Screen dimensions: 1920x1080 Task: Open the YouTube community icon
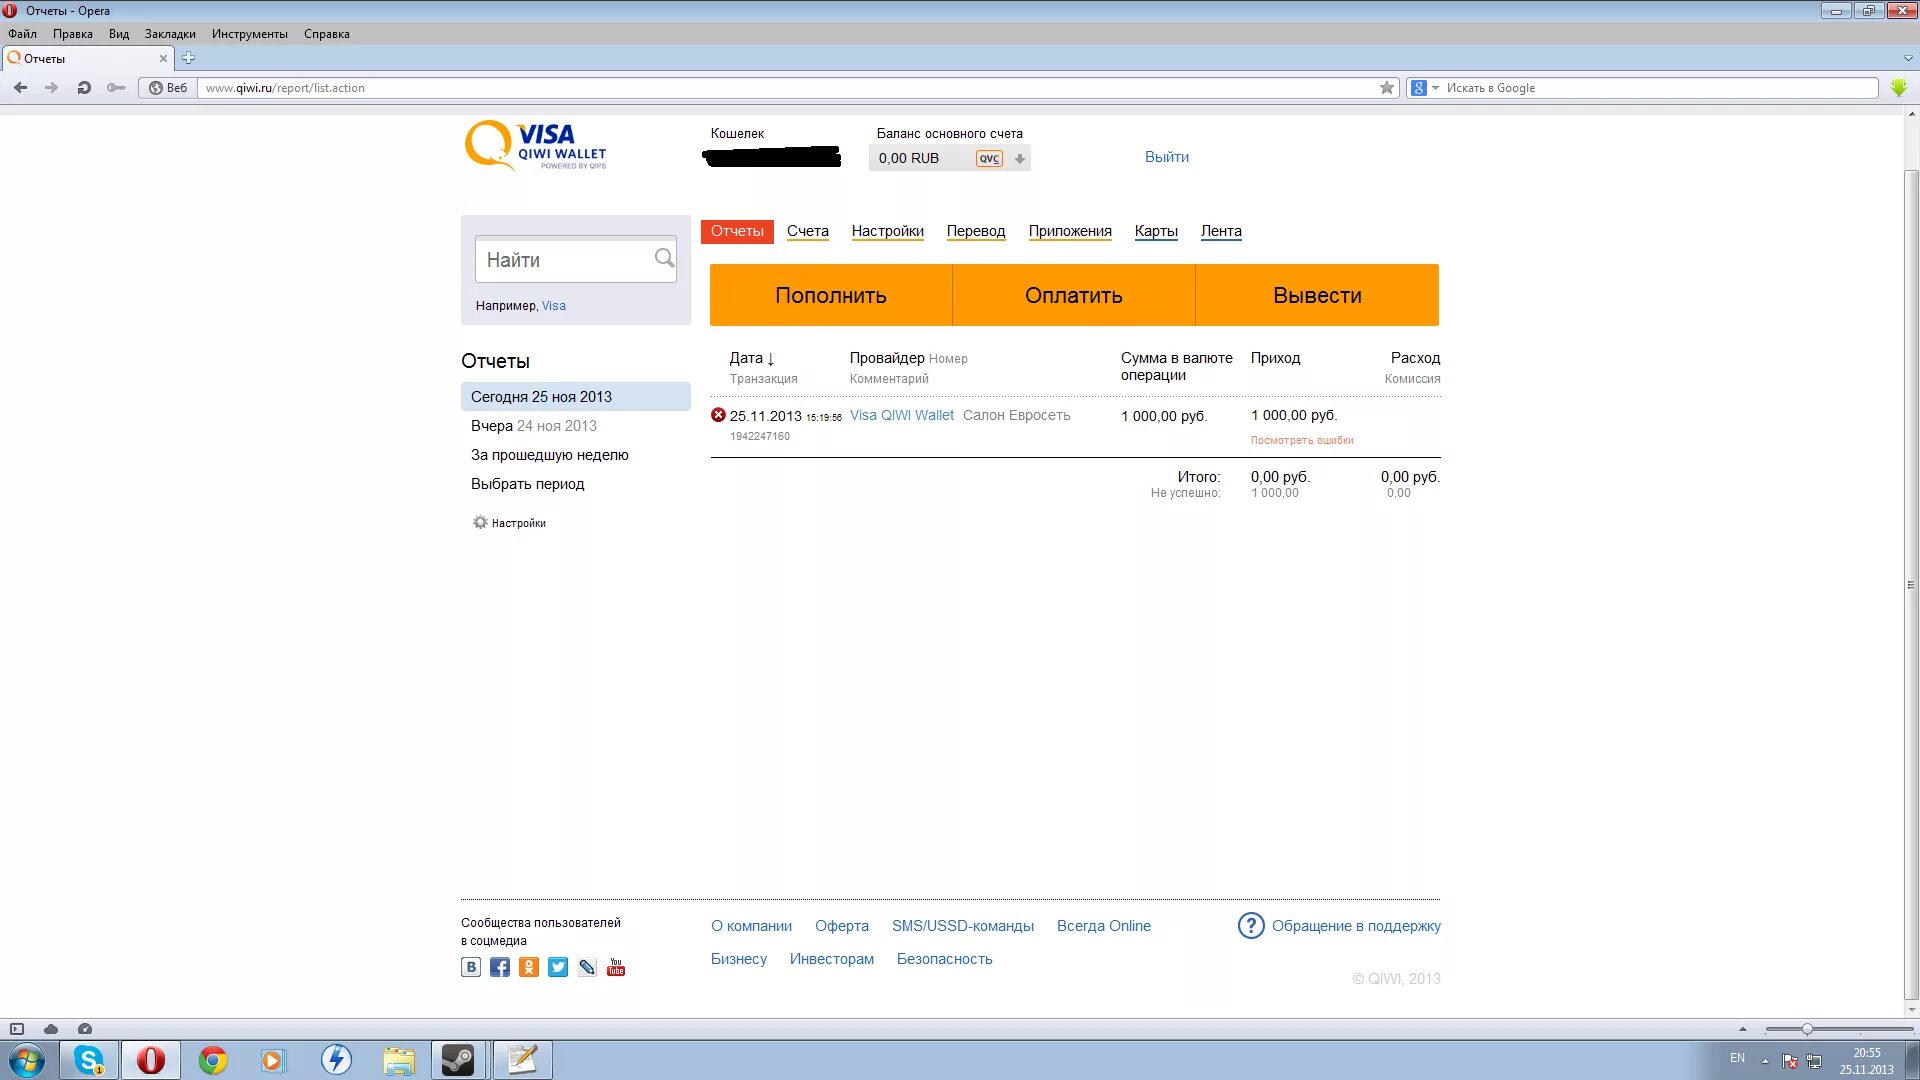616,967
